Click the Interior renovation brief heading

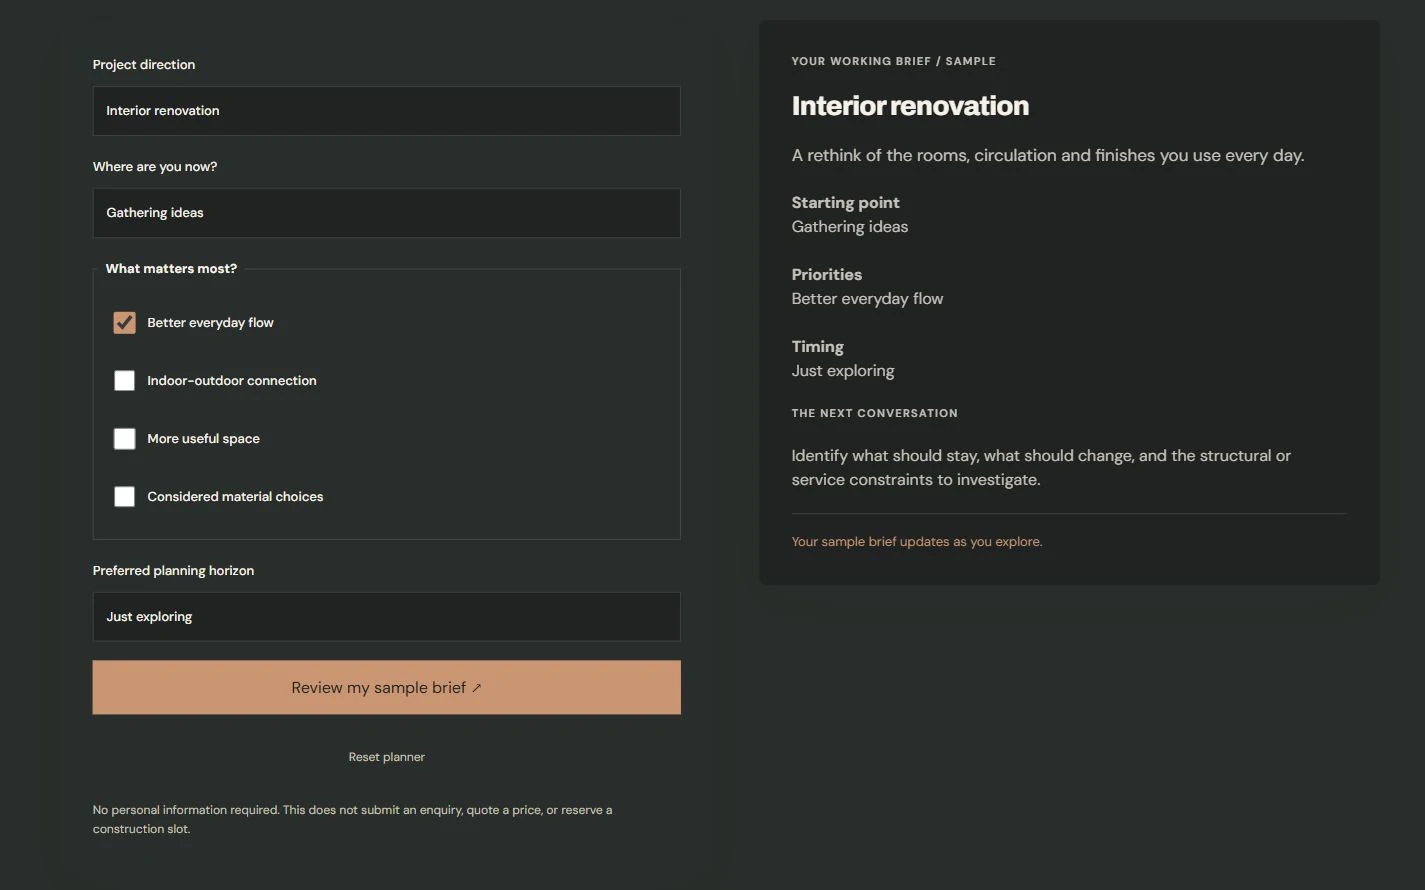coord(910,106)
